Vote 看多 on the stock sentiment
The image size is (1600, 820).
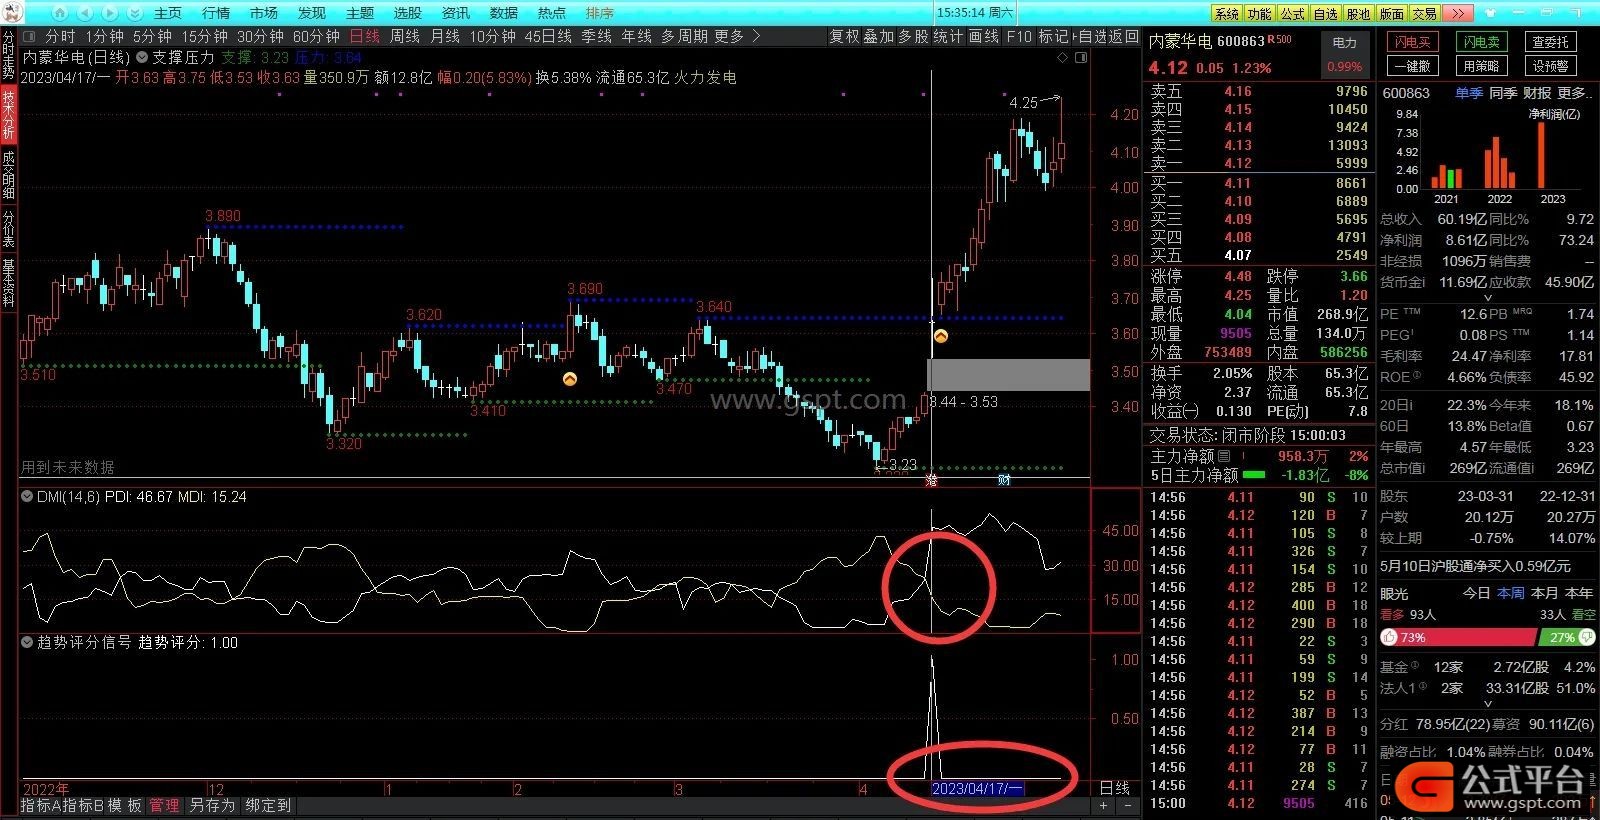[1392, 615]
